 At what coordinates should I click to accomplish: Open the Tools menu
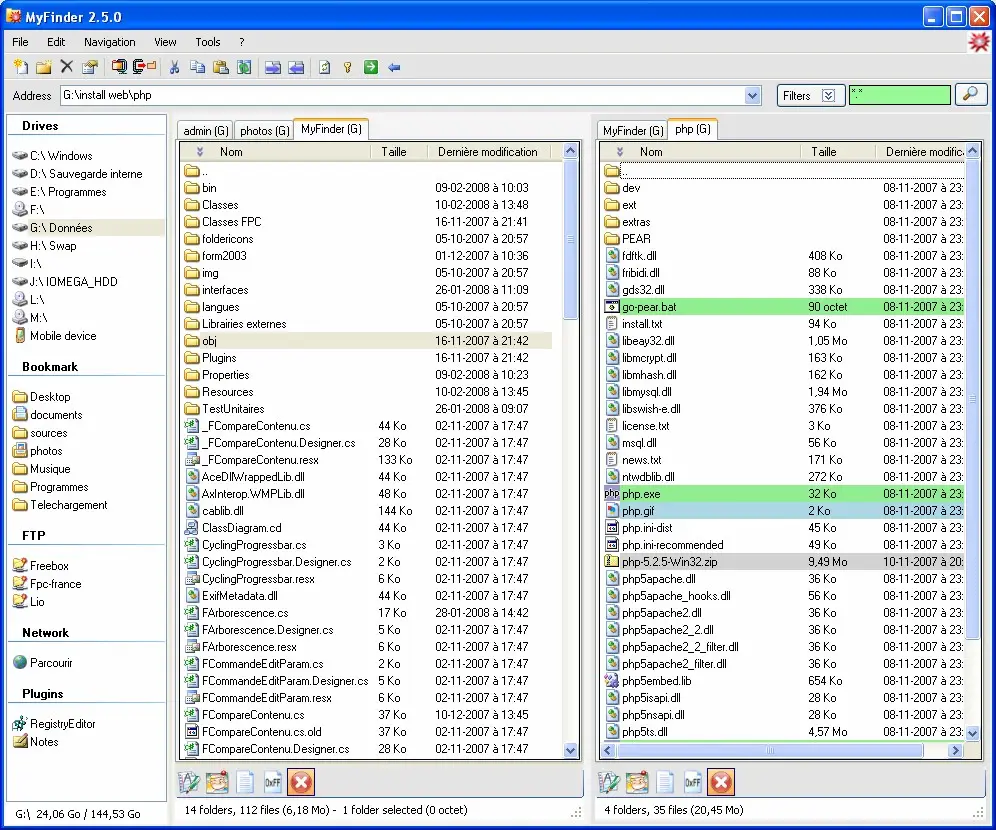(208, 42)
